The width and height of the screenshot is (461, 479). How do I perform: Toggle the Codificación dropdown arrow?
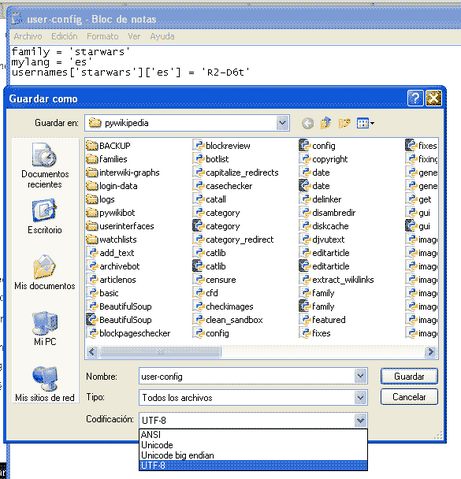(360, 420)
